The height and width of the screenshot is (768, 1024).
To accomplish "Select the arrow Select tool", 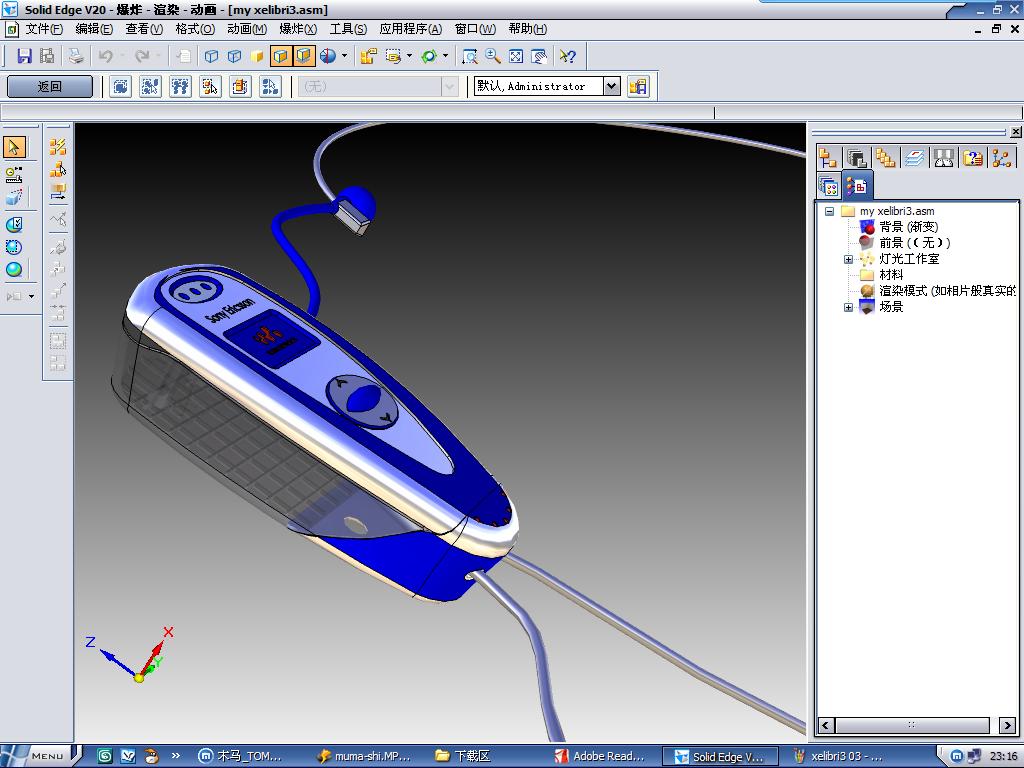I will click(x=14, y=147).
